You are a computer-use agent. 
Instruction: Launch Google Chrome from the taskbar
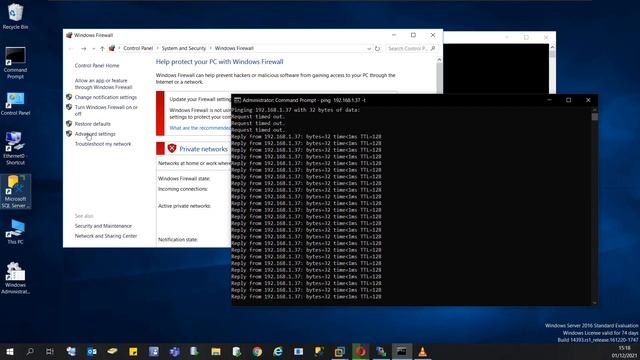point(257,351)
